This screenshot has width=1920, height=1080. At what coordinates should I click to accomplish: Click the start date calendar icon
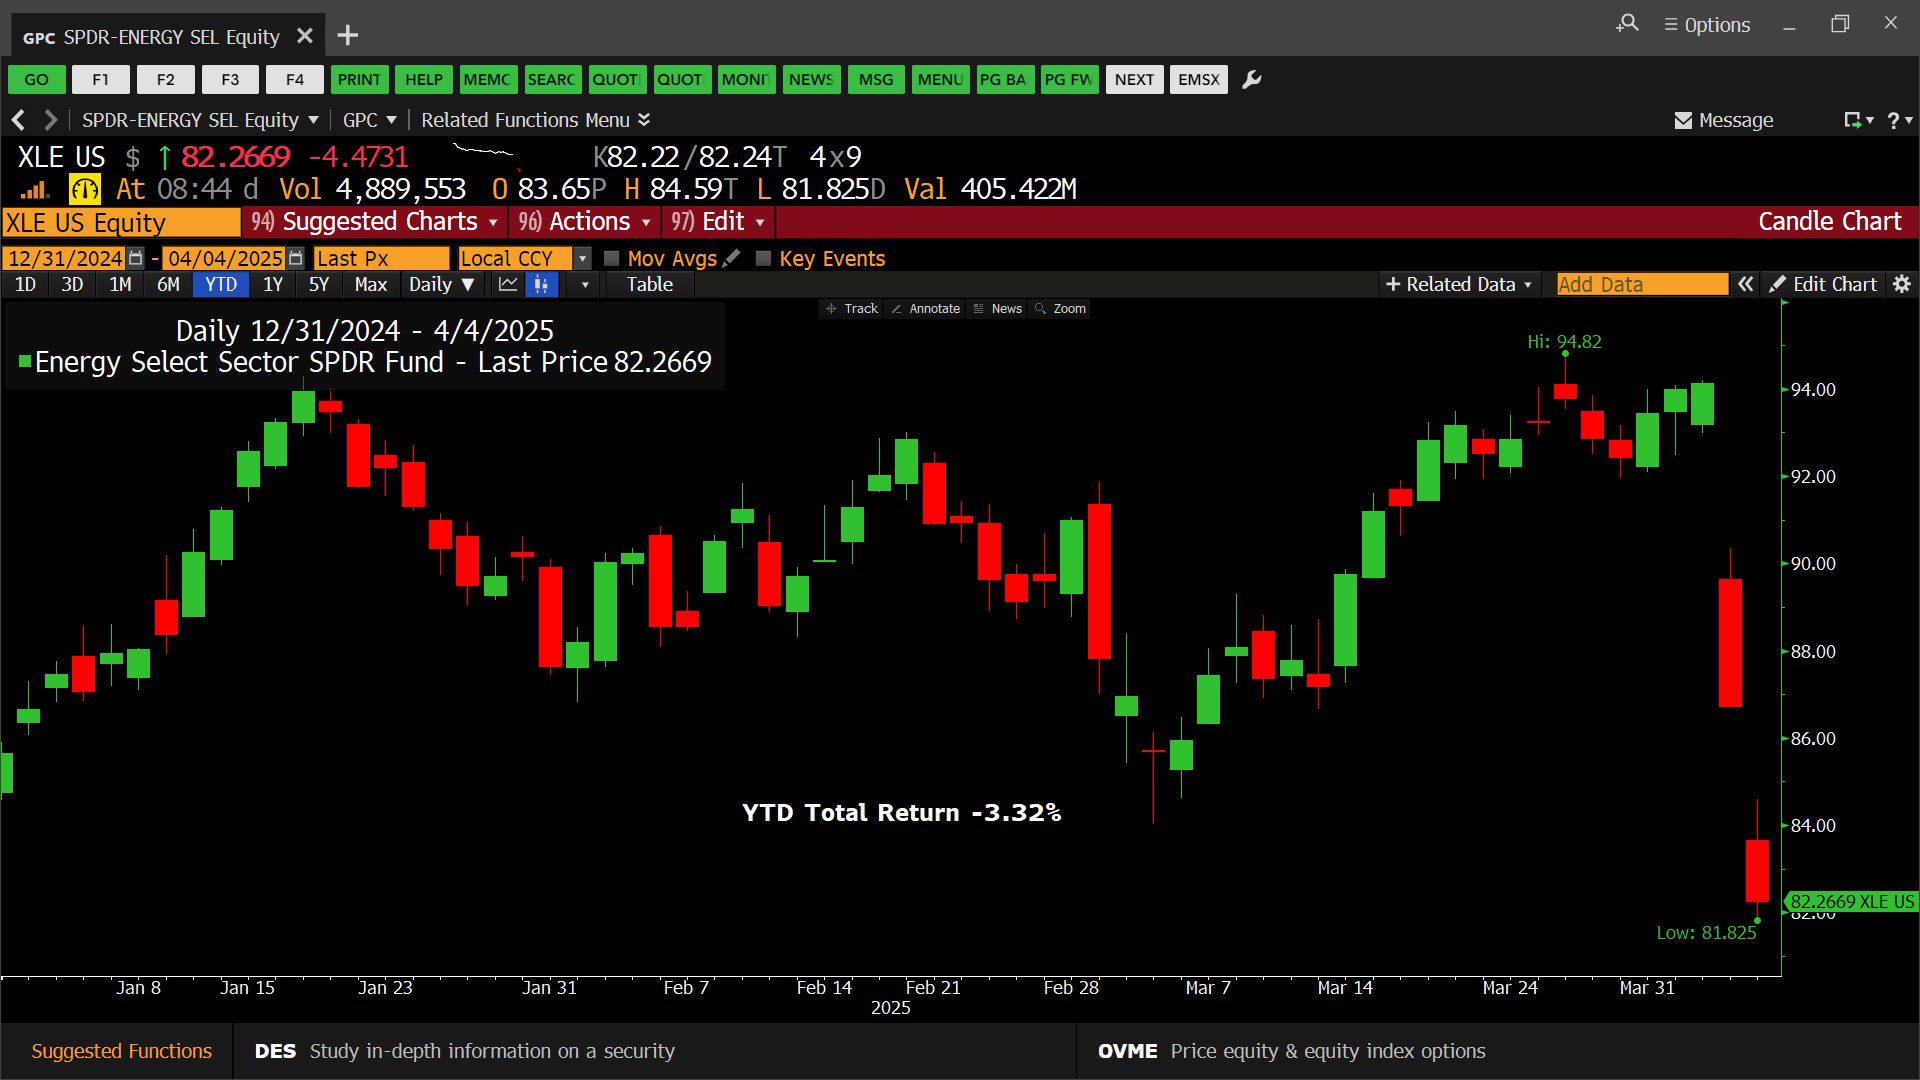pyautogui.click(x=137, y=258)
